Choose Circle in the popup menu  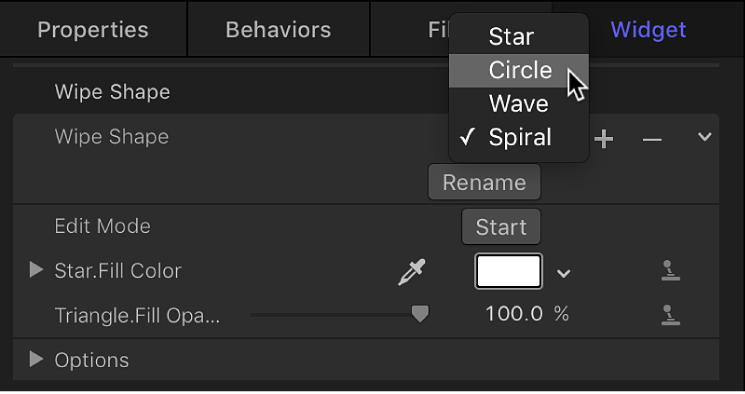(x=519, y=70)
